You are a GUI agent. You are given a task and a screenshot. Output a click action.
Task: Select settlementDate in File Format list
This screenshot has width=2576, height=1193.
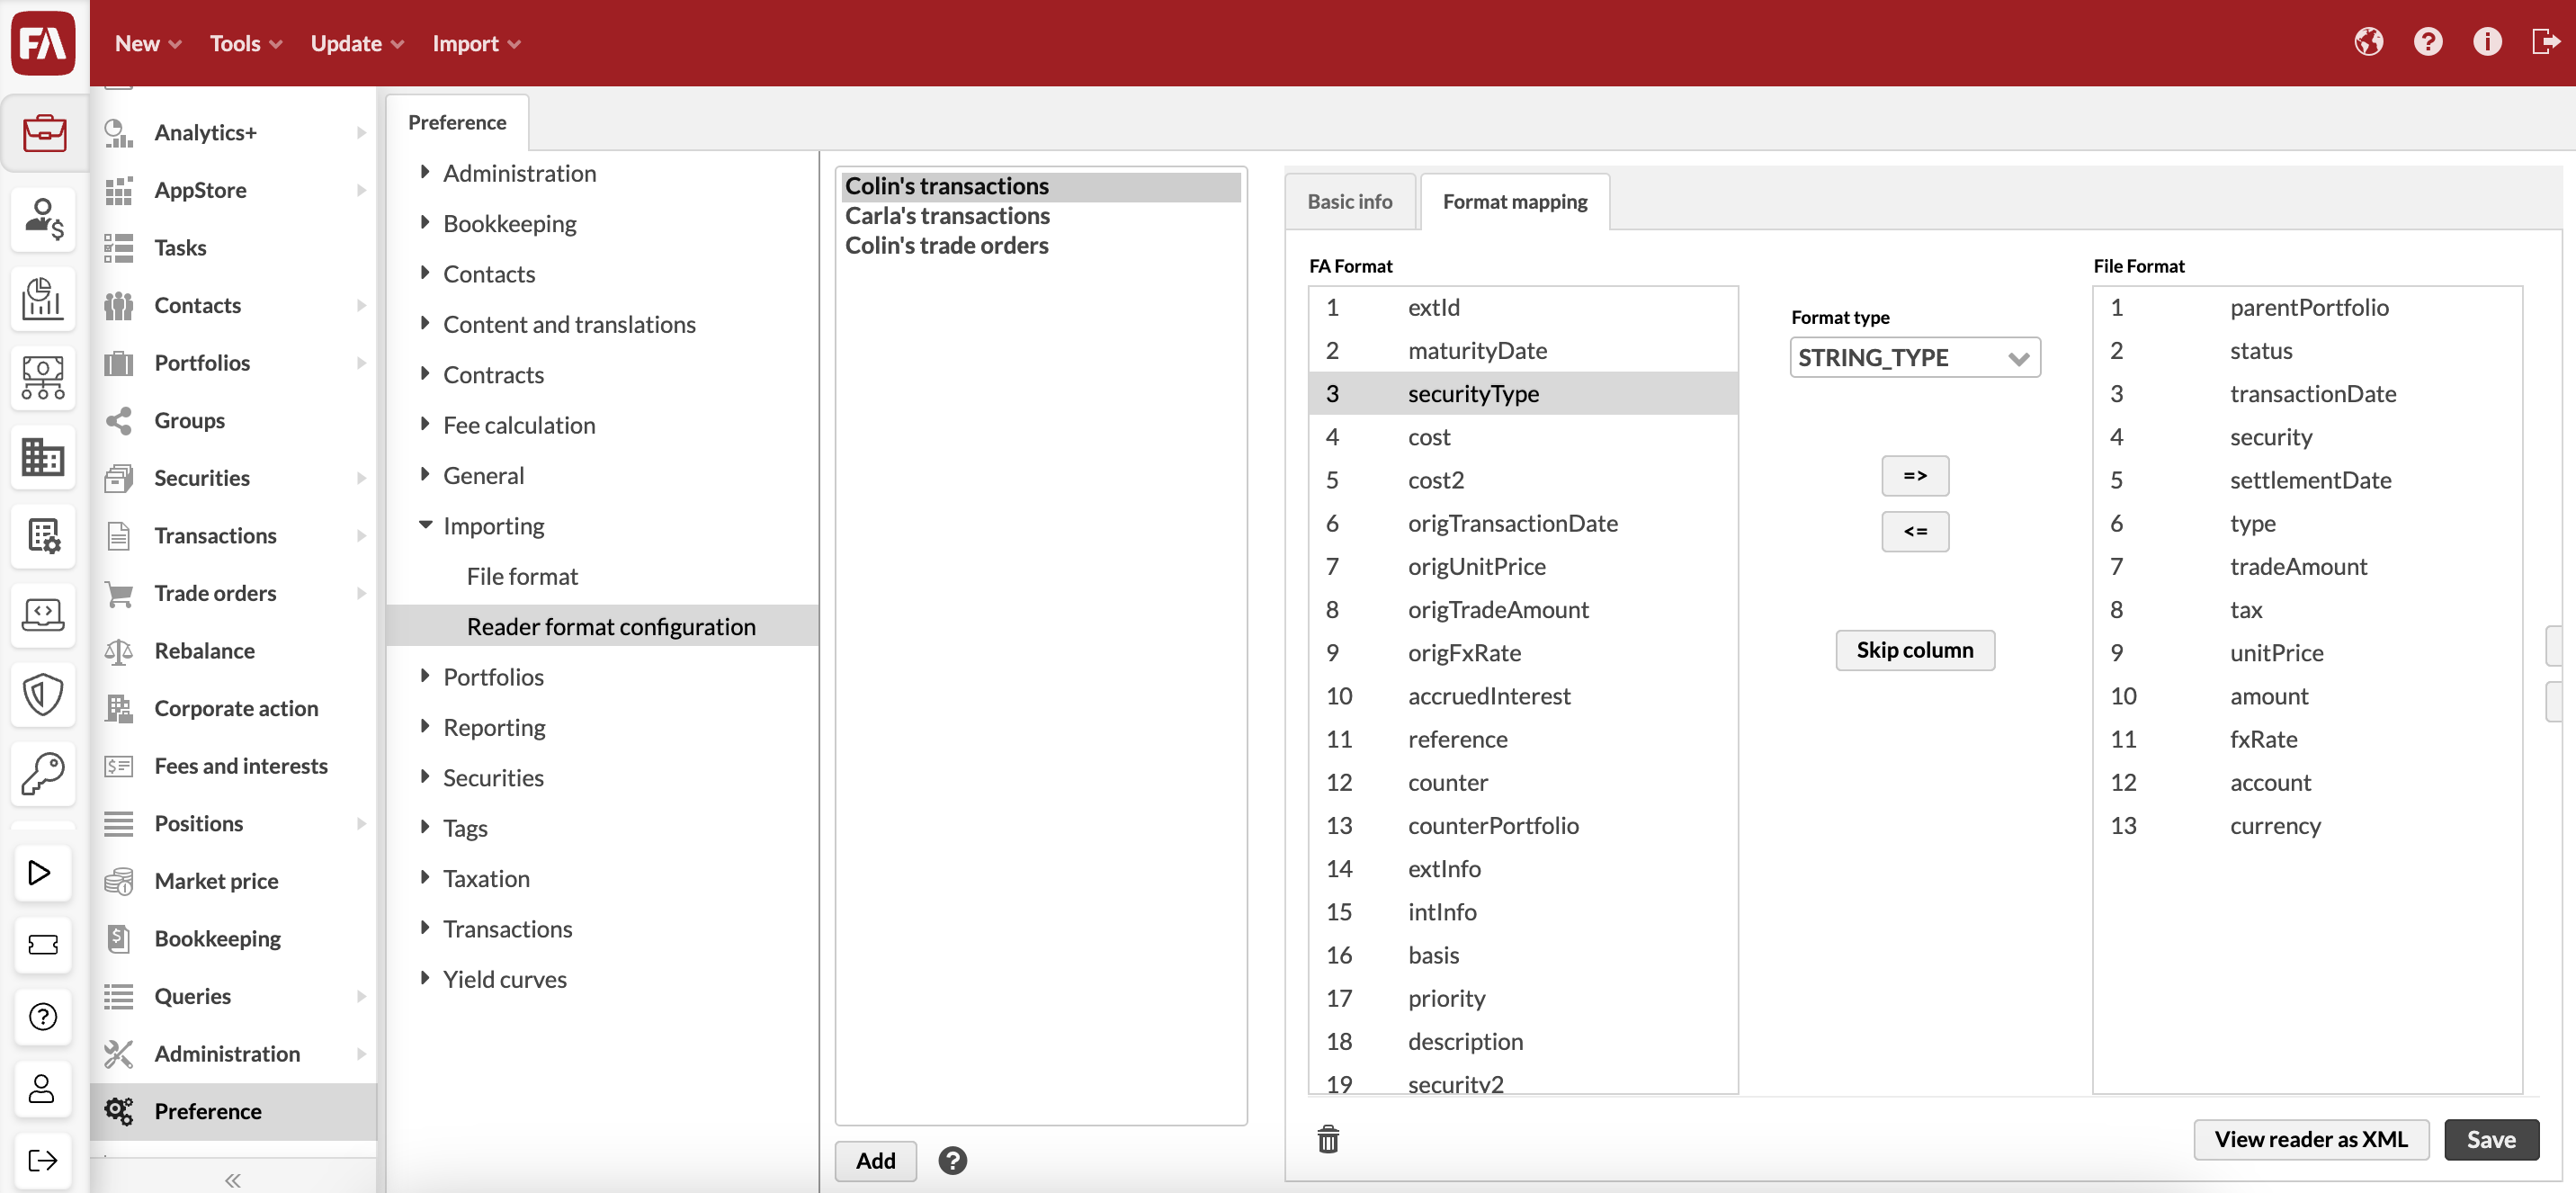[x=2306, y=480]
